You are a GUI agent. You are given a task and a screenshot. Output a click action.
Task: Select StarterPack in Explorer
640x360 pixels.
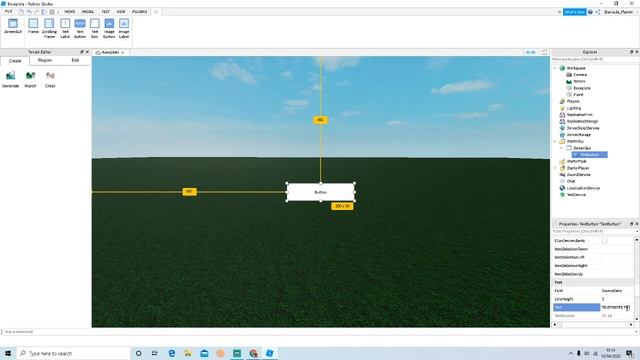pos(576,161)
